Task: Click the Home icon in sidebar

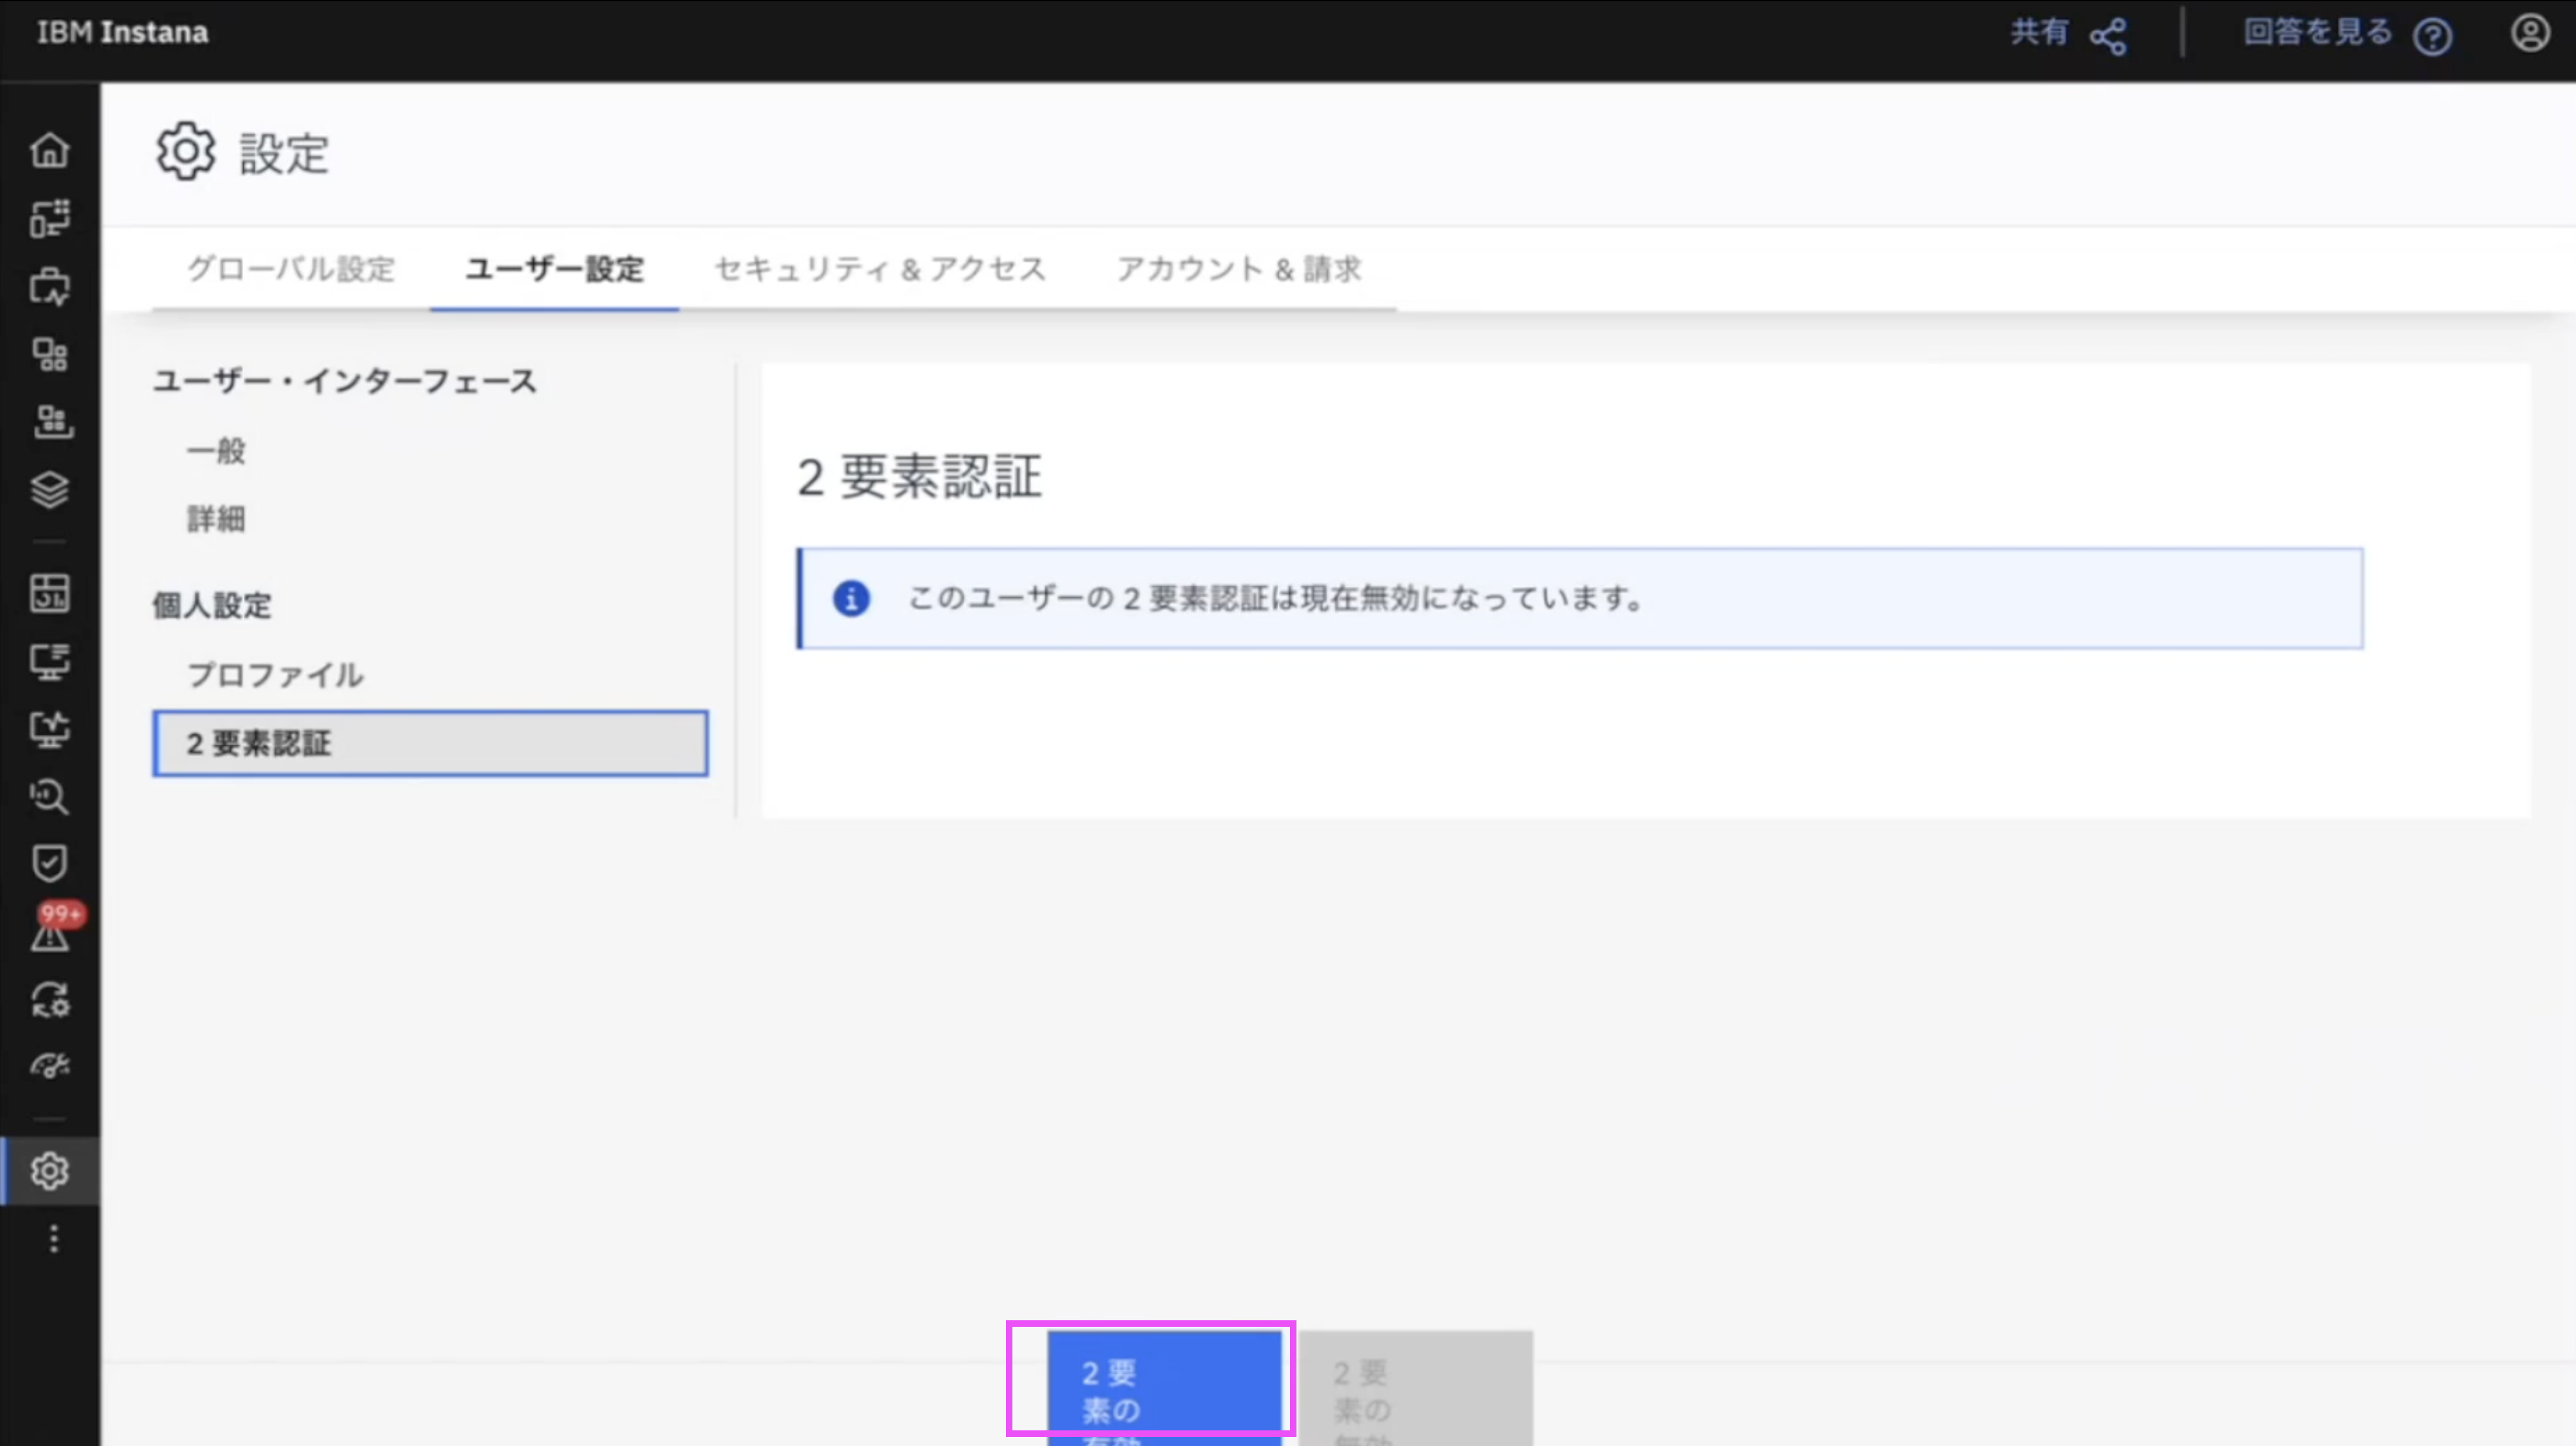Action: [x=49, y=150]
